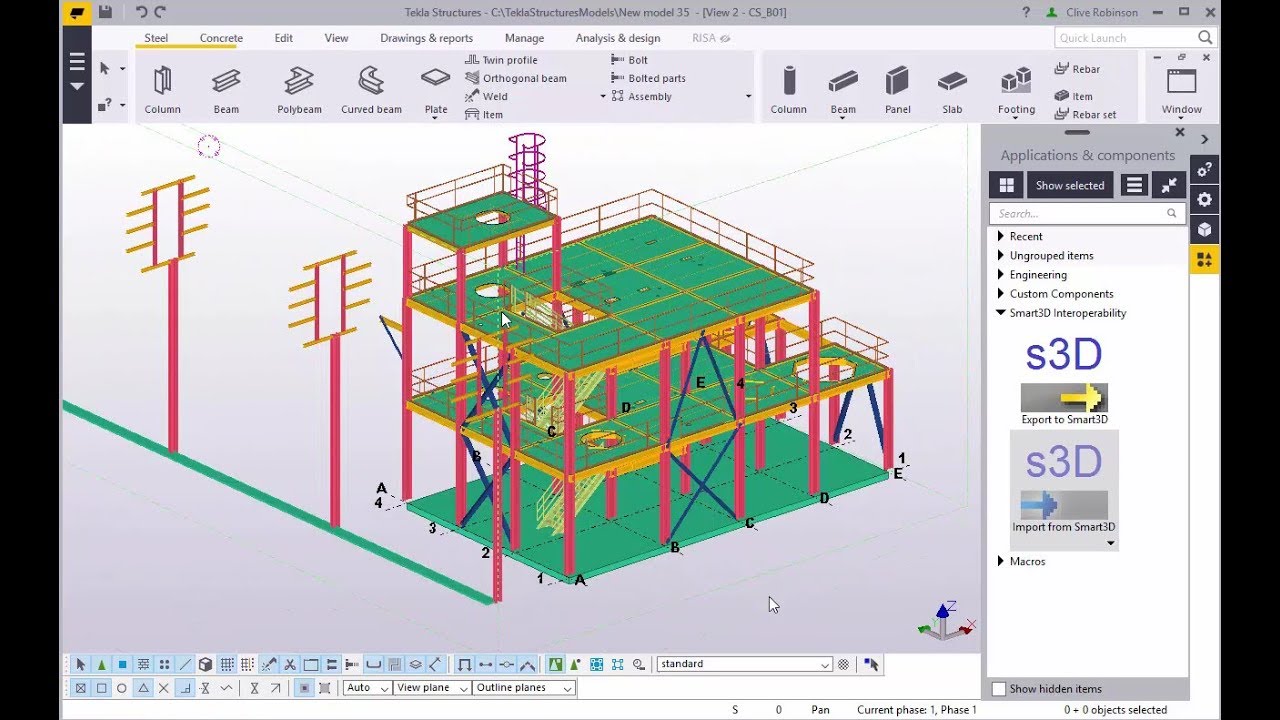This screenshot has height=720, width=1280.
Task: Open the Outline planes dropdown
Action: [524, 688]
